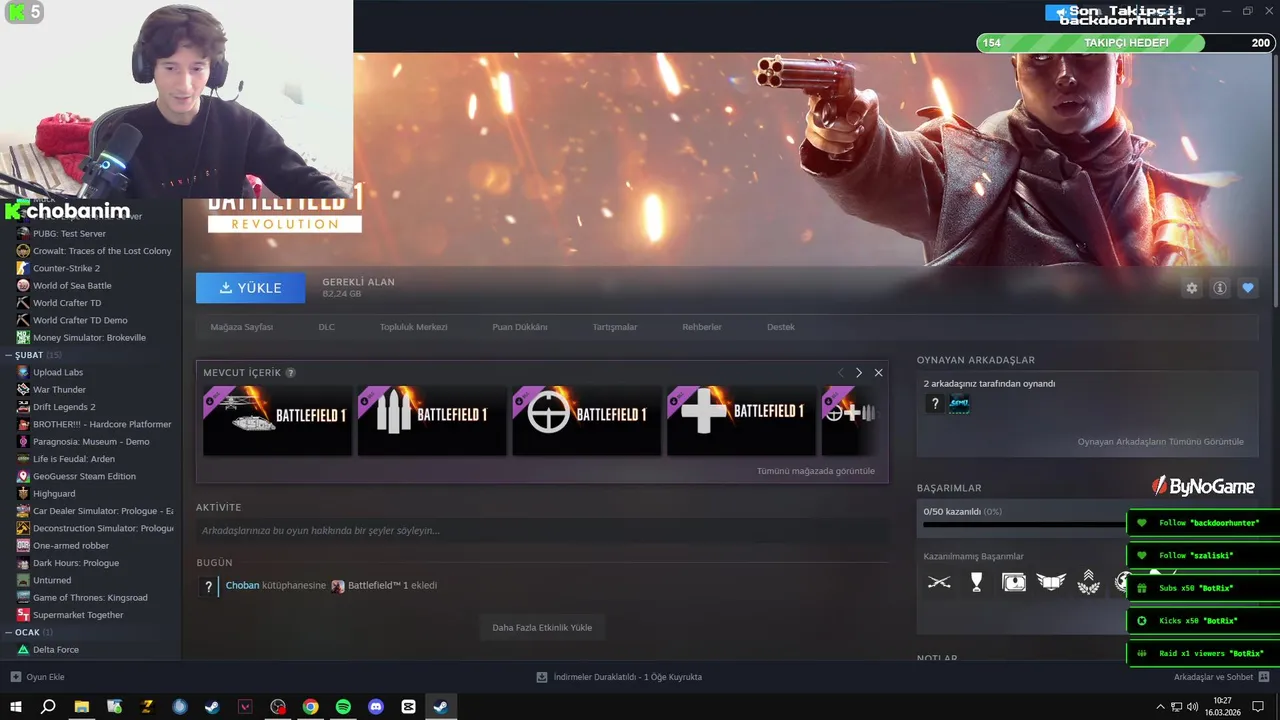This screenshot has width=1280, height=720.
Task: Select Drift Legends 2 in library
Action: click(64, 407)
